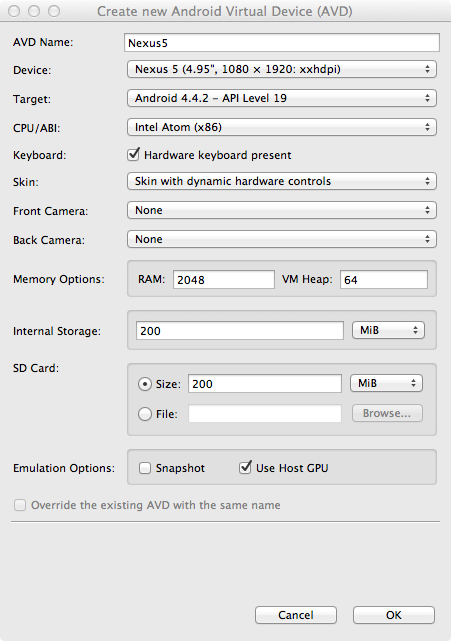Open the Skin dropdown menu
Viewport: 451px width, 641px height.
(x=282, y=181)
